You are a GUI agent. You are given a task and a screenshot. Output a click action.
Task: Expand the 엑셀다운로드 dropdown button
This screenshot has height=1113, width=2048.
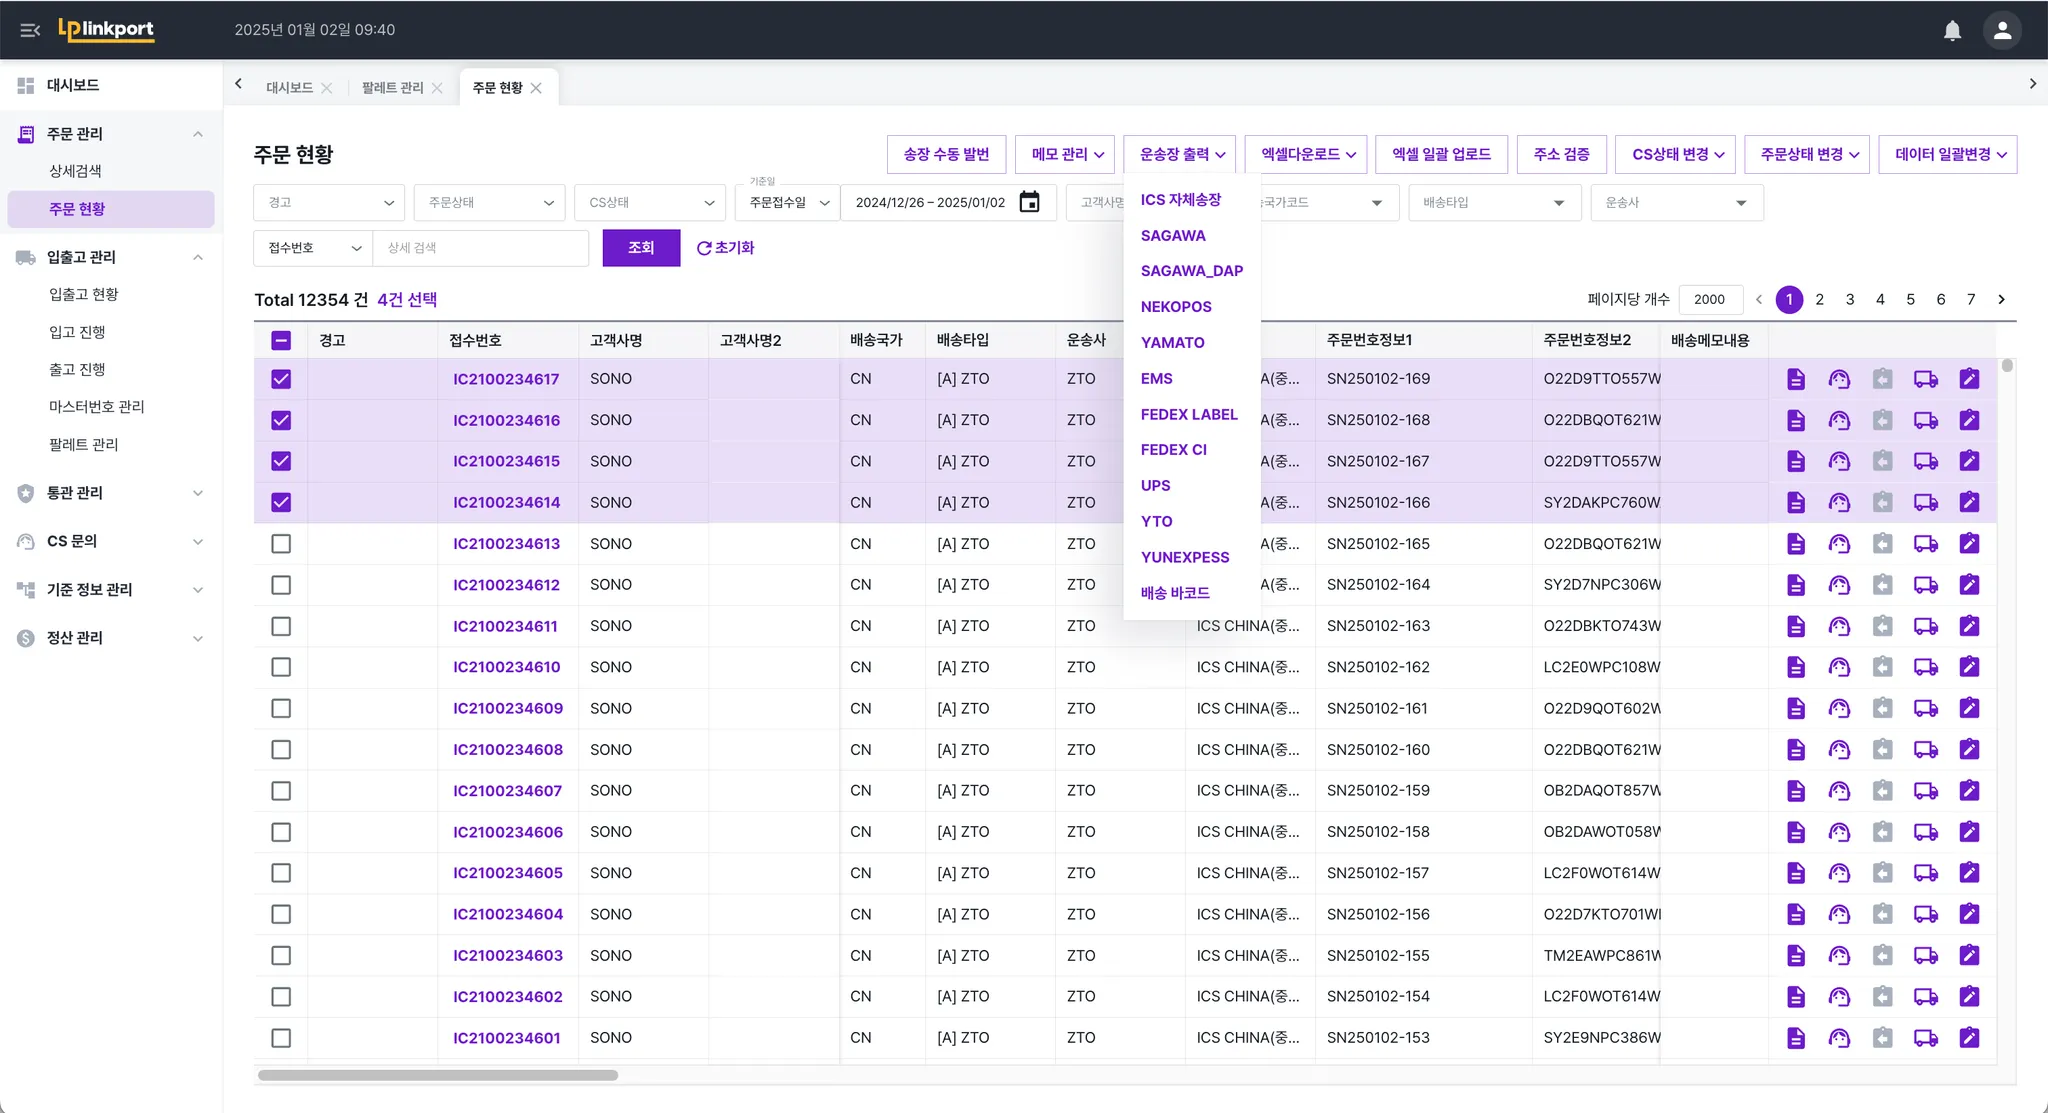[x=1307, y=154]
